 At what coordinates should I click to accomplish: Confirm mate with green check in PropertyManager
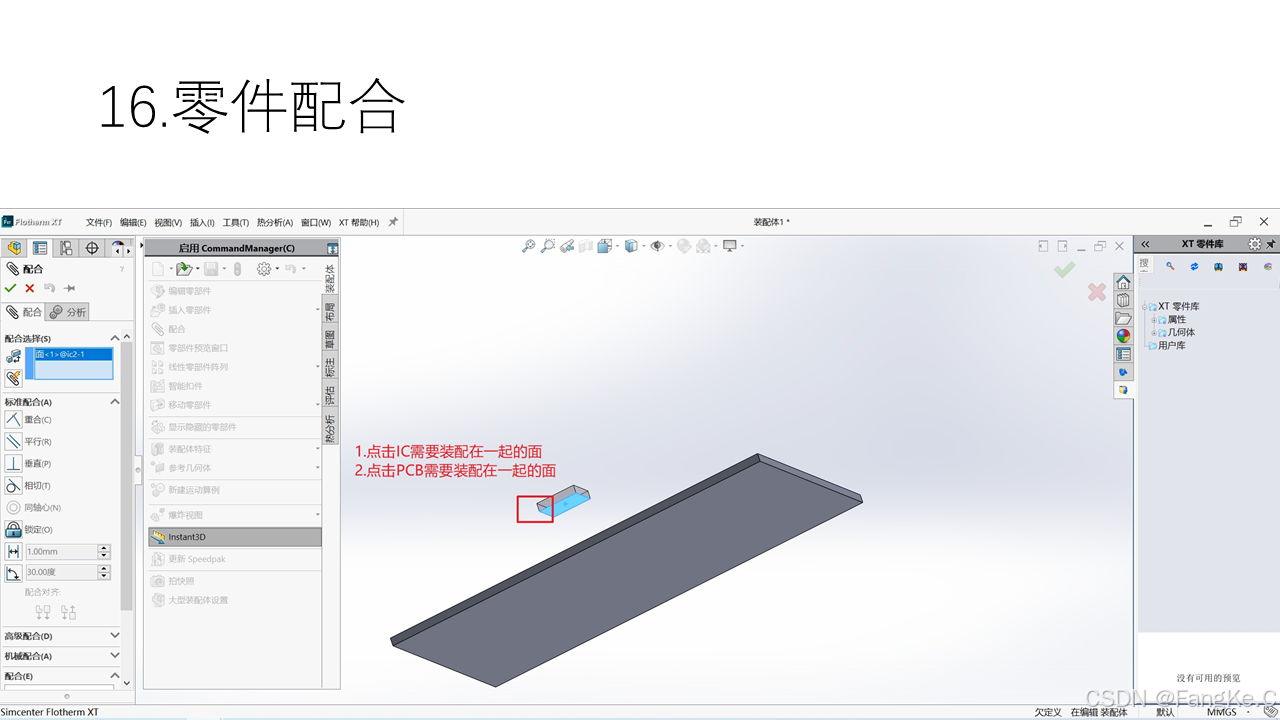[11, 288]
